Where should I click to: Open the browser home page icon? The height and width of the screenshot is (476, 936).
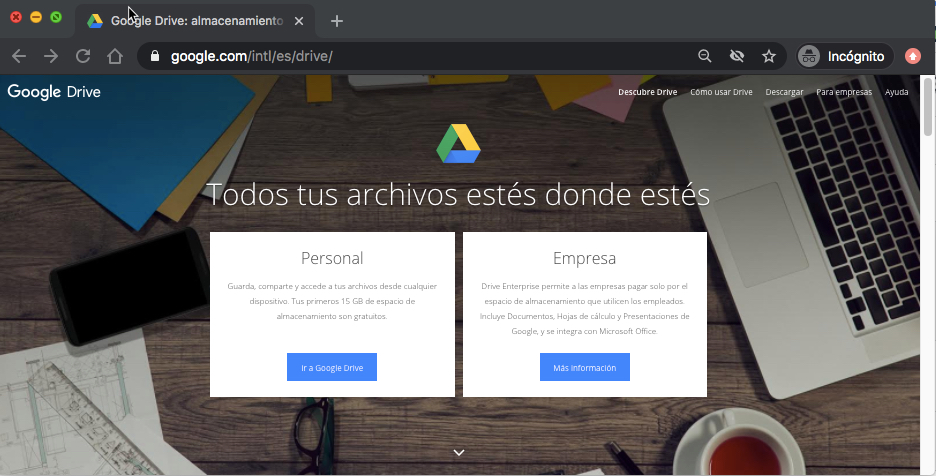point(115,56)
